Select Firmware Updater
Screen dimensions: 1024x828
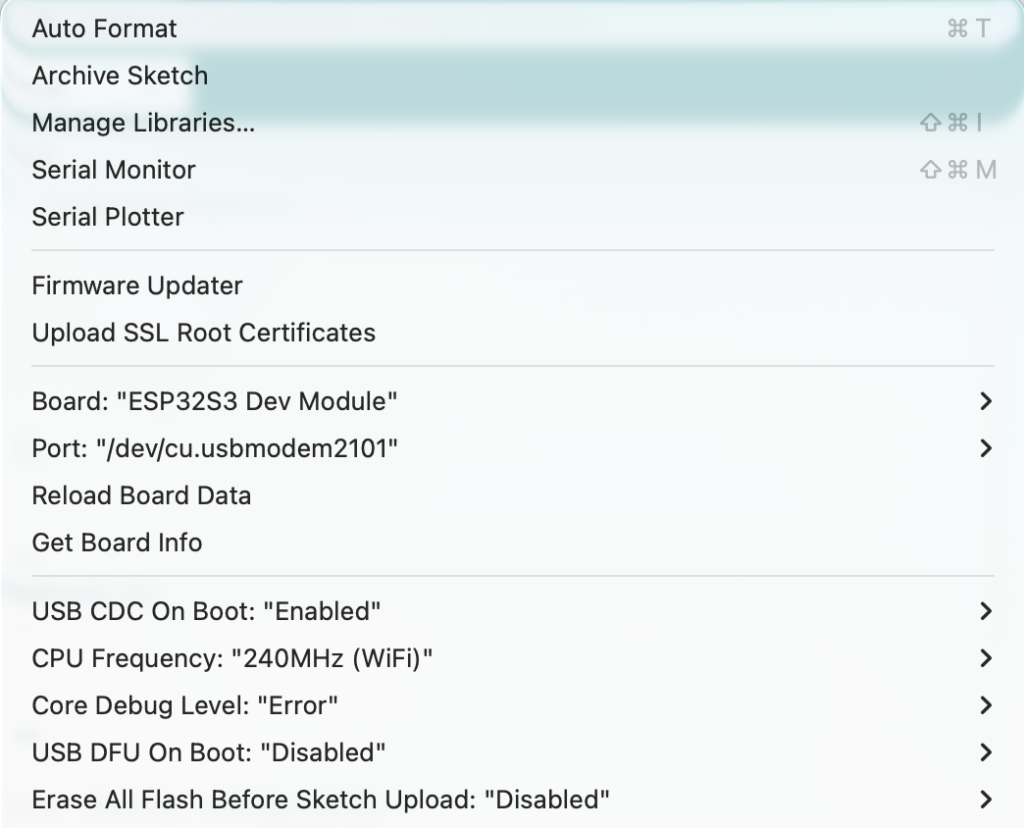(137, 286)
